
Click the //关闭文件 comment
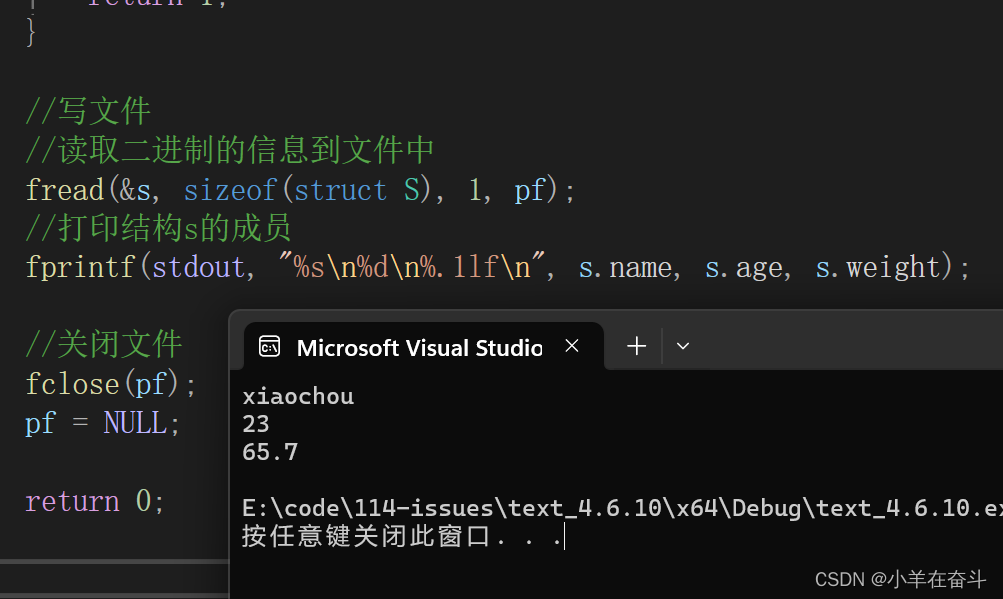104,345
